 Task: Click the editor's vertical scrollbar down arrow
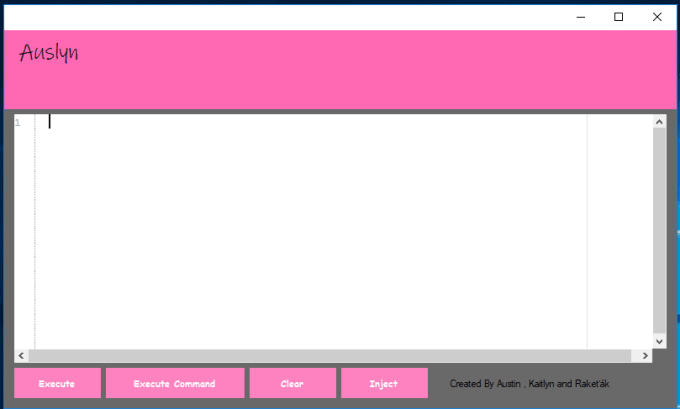pyautogui.click(x=659, y=341)
